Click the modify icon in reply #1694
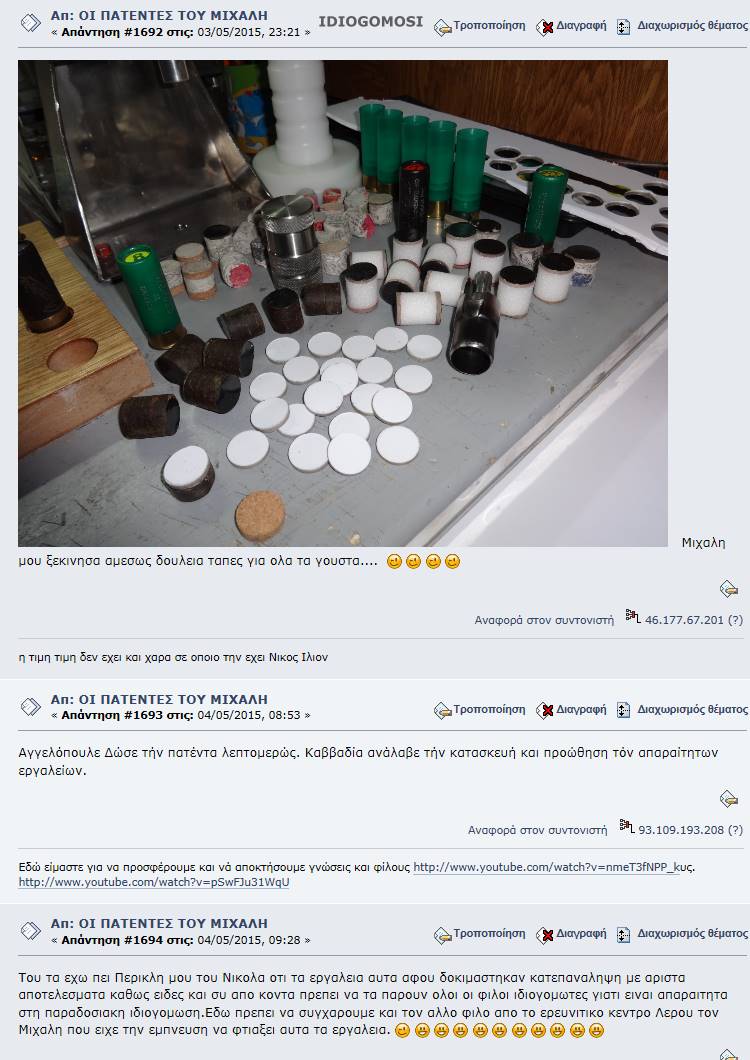Image resolution: width=750 pixels, height=1060 pixels. pos(442,935)
